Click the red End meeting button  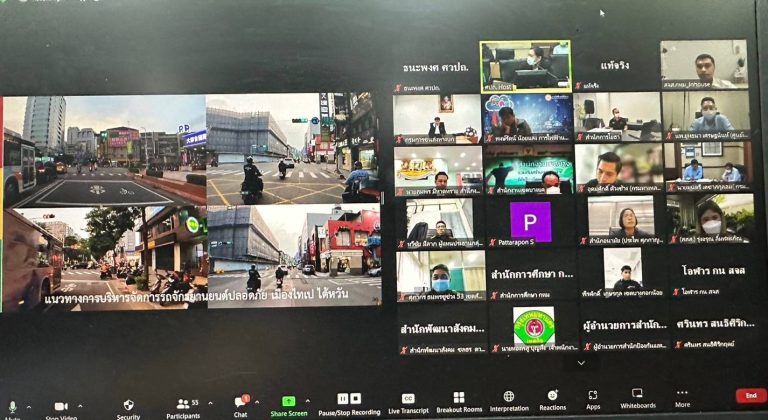pyautogui.click(x=751, y=396)
